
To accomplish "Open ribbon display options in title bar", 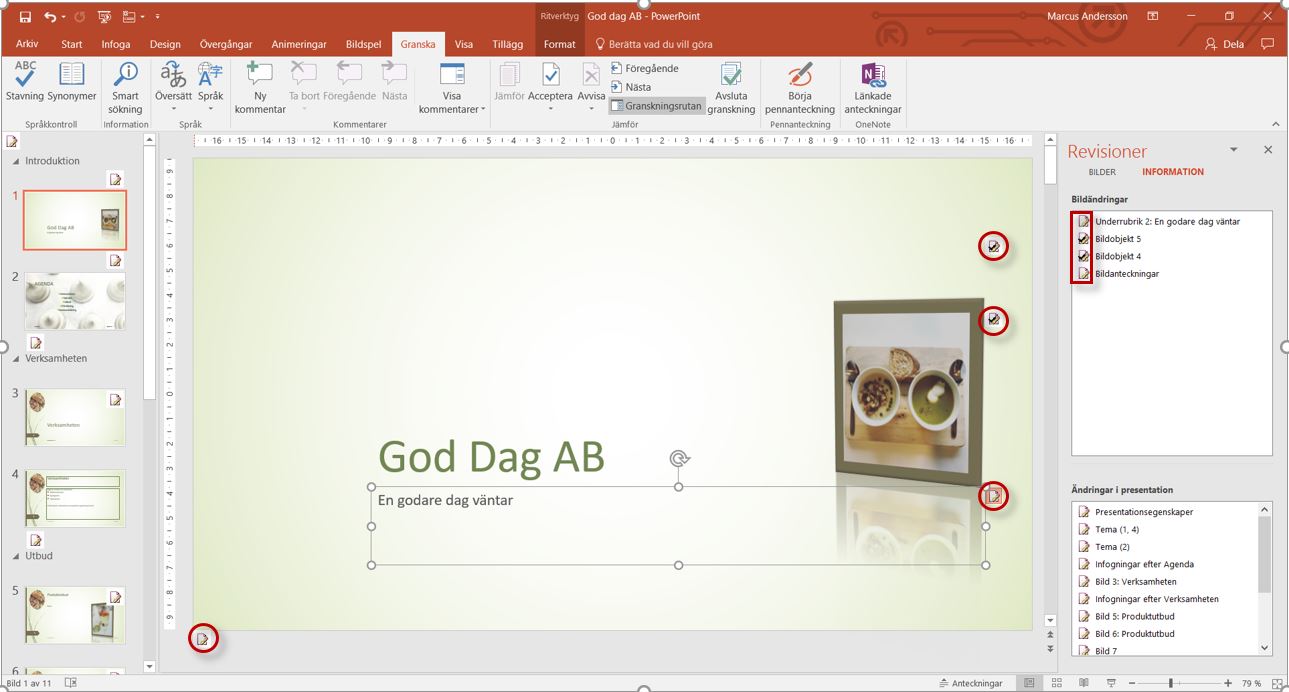I will point(1153,17).
